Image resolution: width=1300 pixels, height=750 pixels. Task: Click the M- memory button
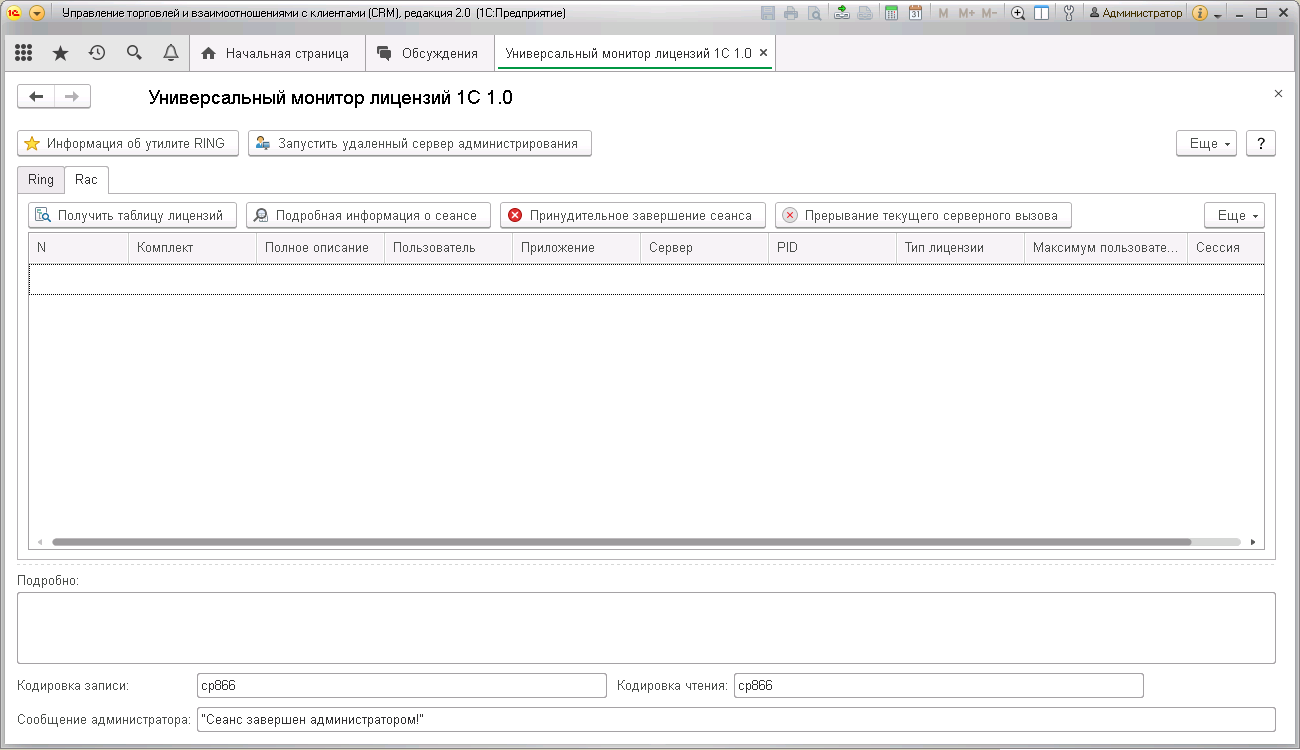click(x=988, y=13)
